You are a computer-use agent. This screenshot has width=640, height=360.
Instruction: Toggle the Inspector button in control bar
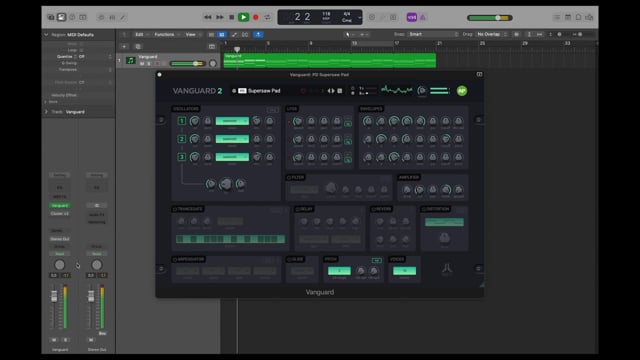pos(61,17)
